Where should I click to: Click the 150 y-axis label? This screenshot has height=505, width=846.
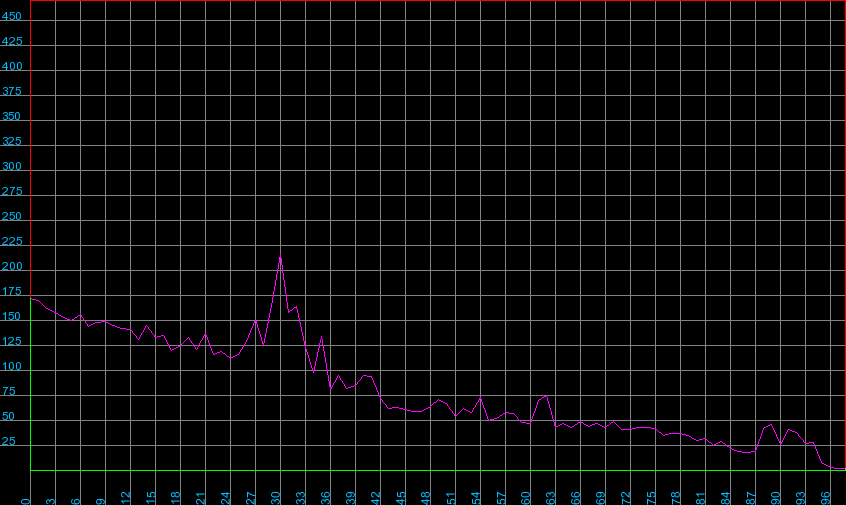11,316
